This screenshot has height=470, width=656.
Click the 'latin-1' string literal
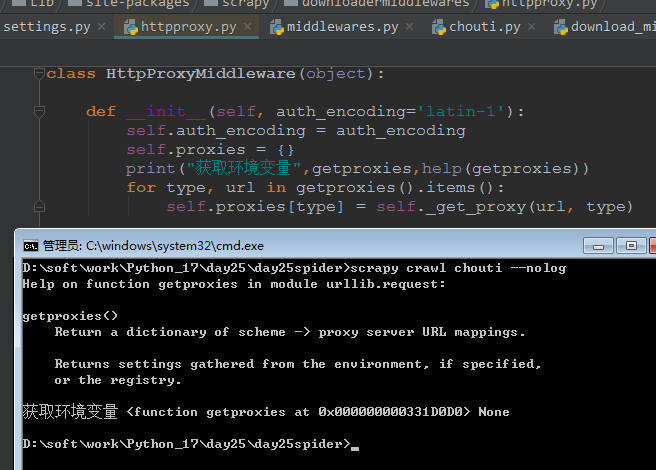click(461, 111)
